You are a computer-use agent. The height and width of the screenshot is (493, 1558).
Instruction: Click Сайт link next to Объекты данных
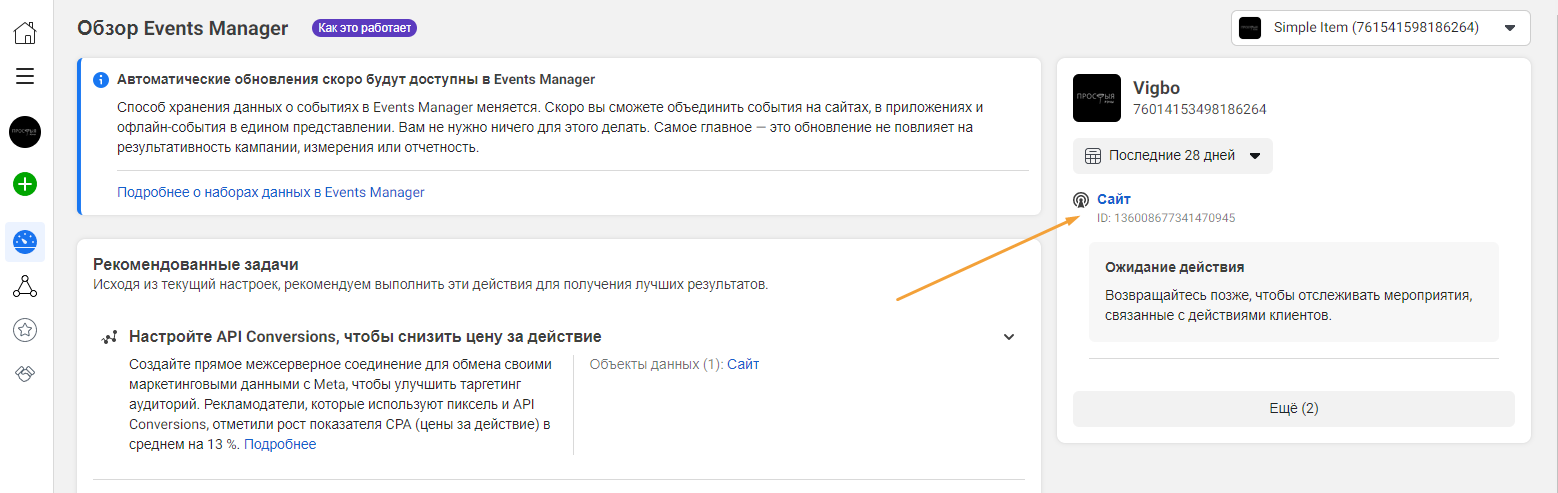[x=743, y=364]
